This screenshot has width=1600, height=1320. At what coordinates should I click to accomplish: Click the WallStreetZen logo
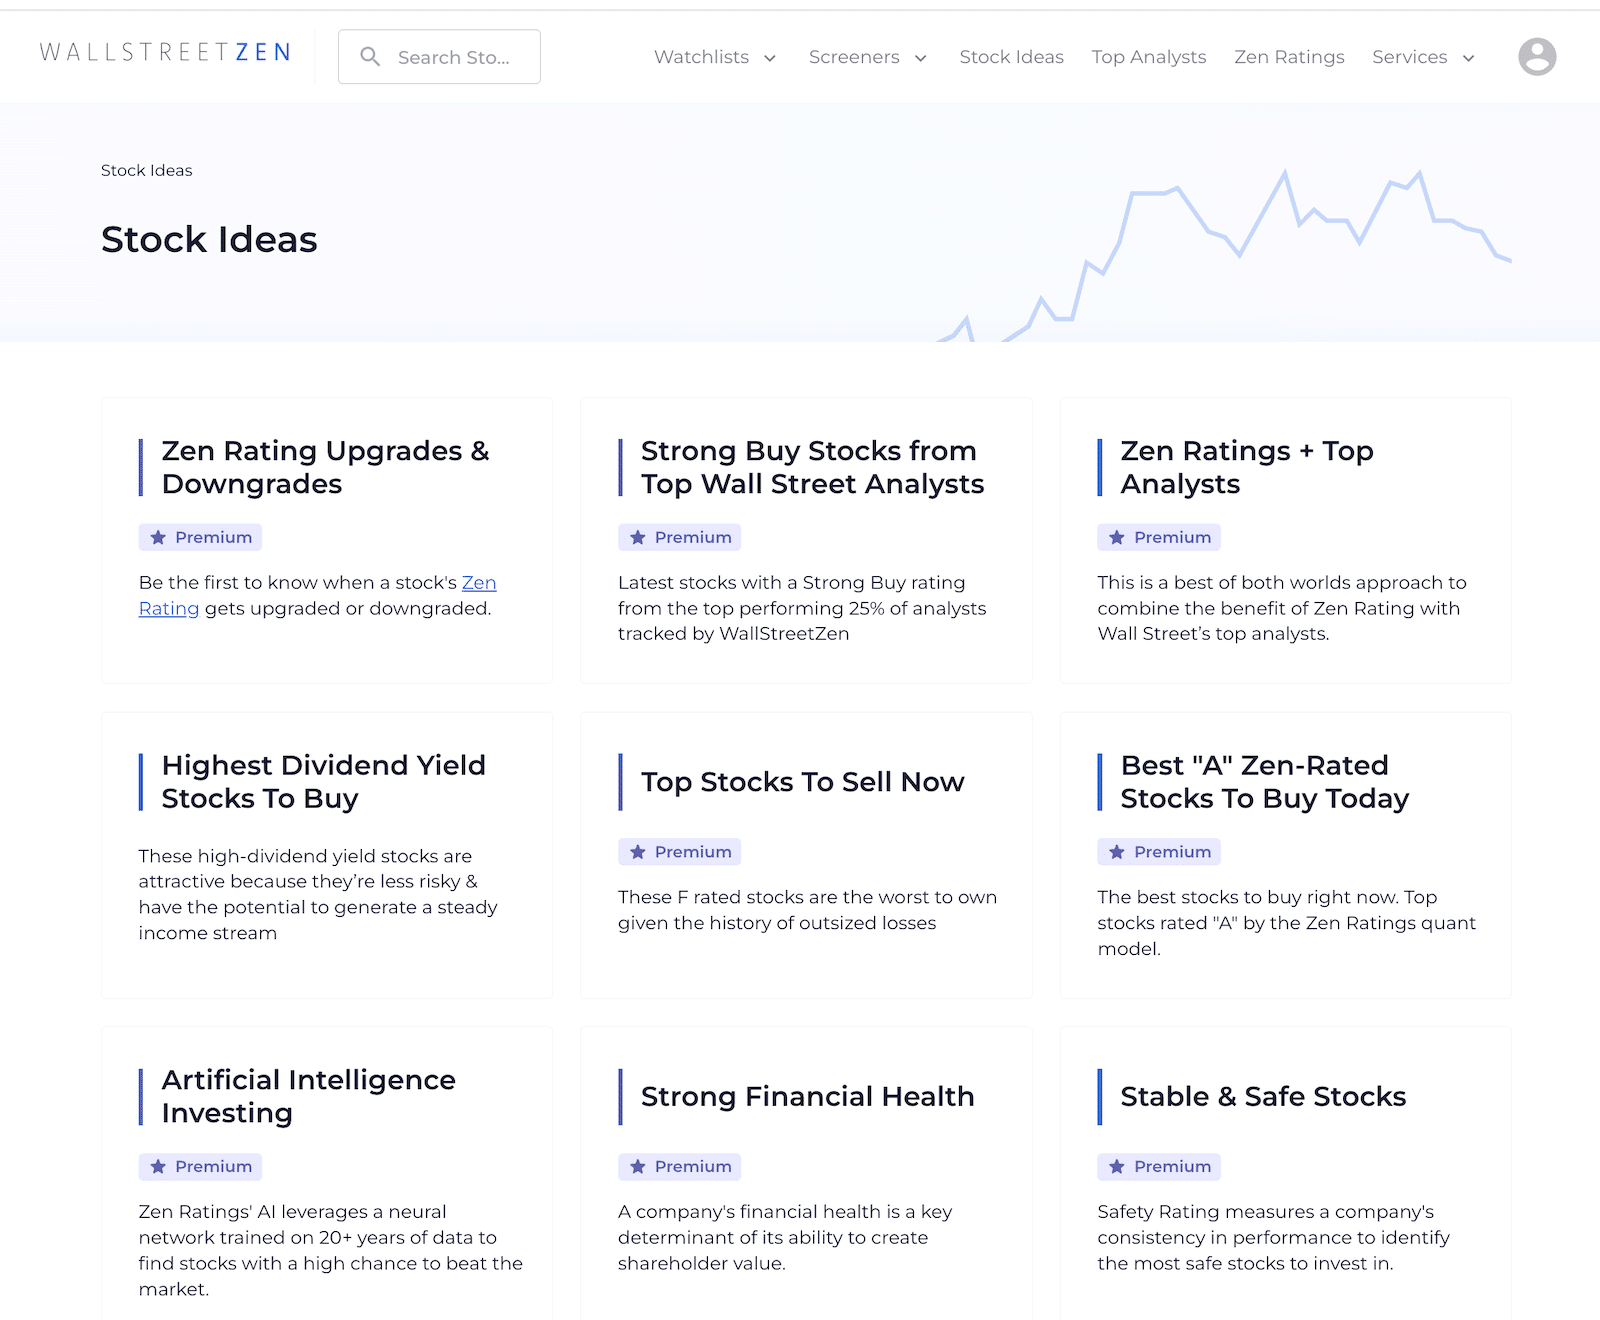point(165,53)
